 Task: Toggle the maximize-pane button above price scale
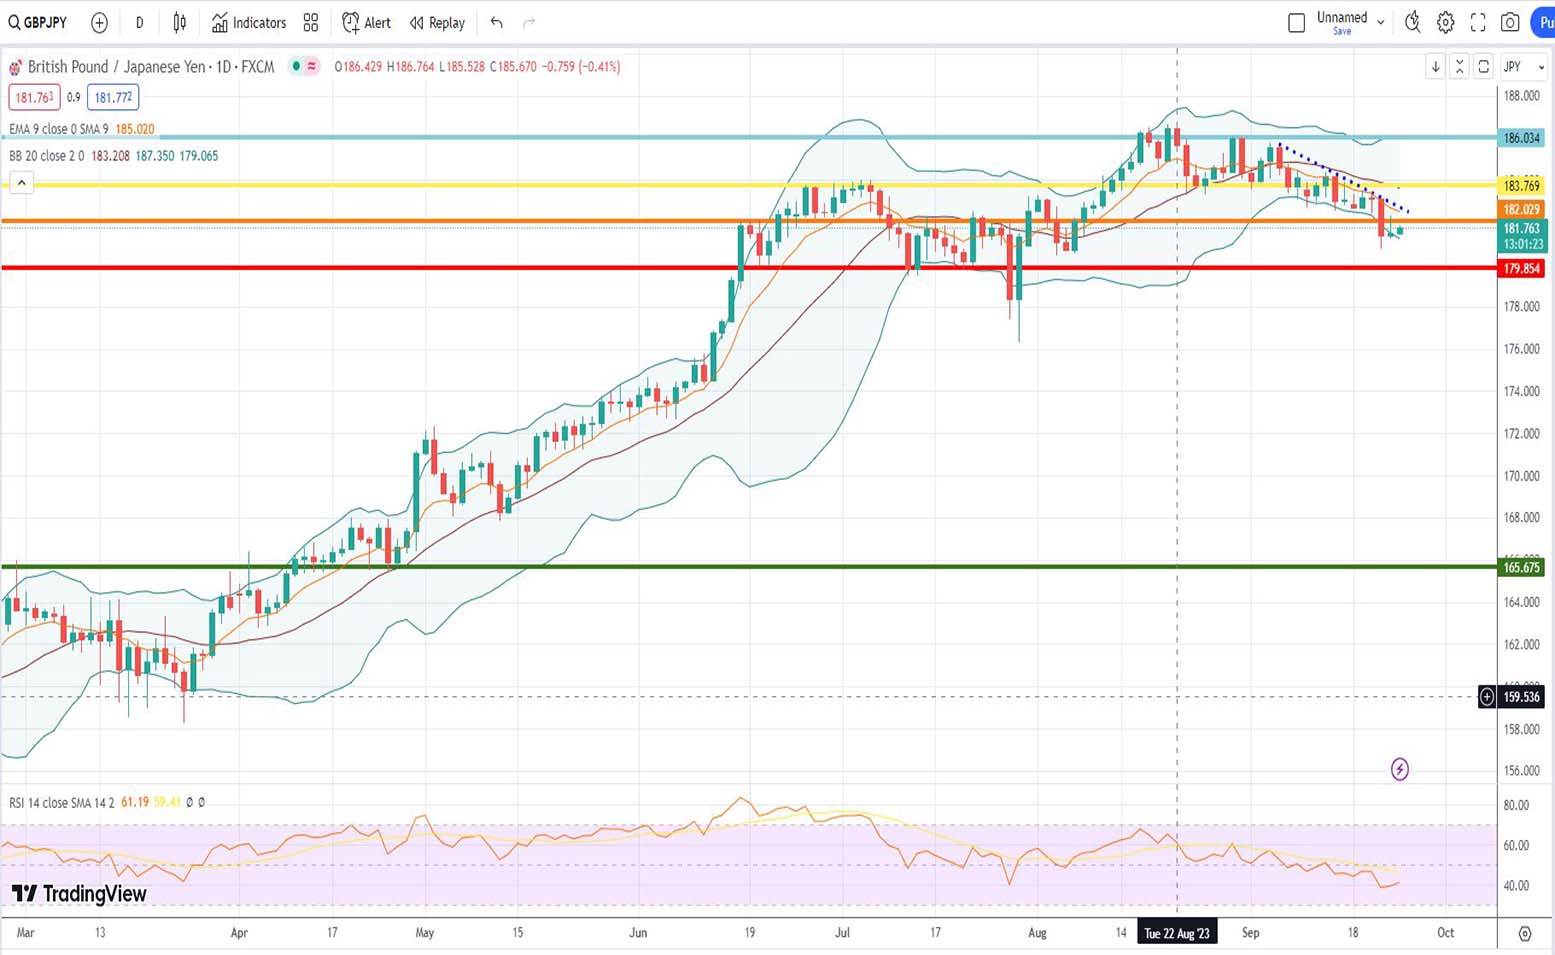tap(1484, 67)
